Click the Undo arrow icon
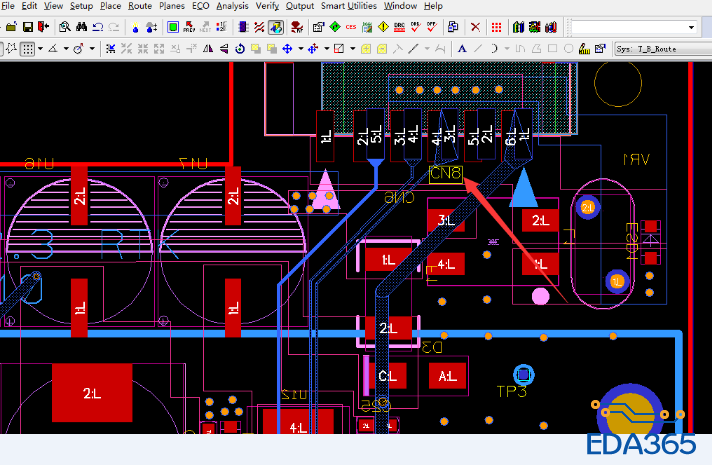Image resolution: width=712 pixels, height=465 pixels. coord(100,27)
